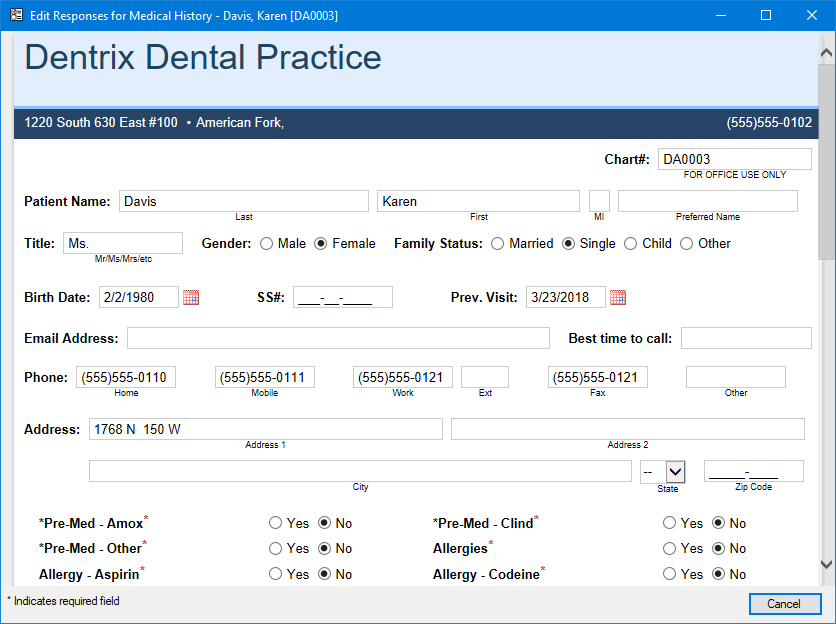This screenshot has height=624, width=836.
Task: Open the Birth Date calendar picker
Action: tap(192, 297)
